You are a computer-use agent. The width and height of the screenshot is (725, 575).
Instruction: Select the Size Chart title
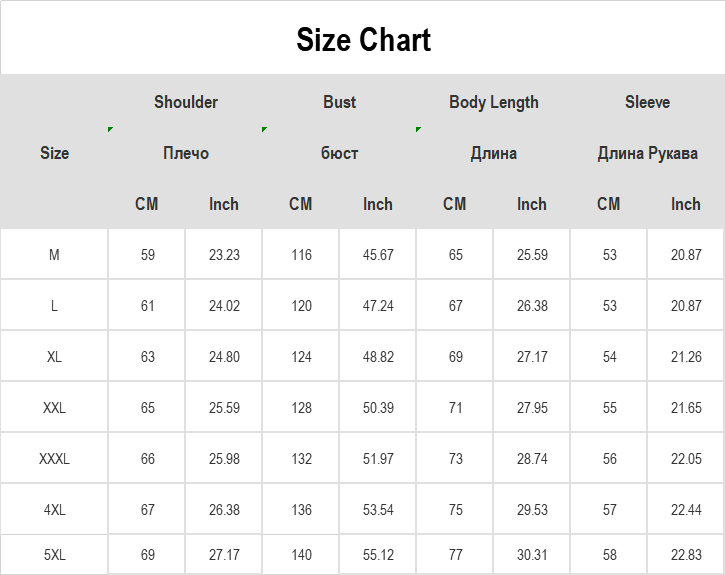[x=363, y=39]
